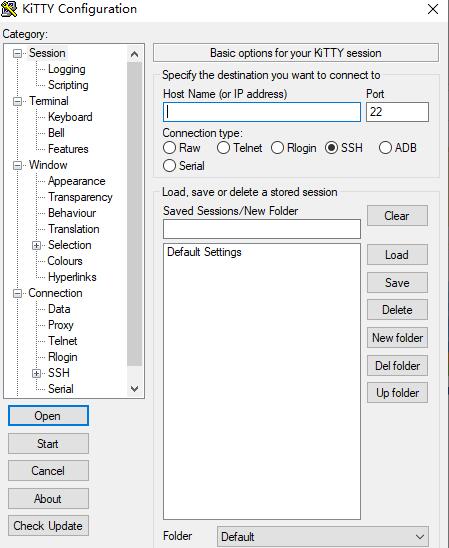Open the SSH category in tree

tap(59, 373)
